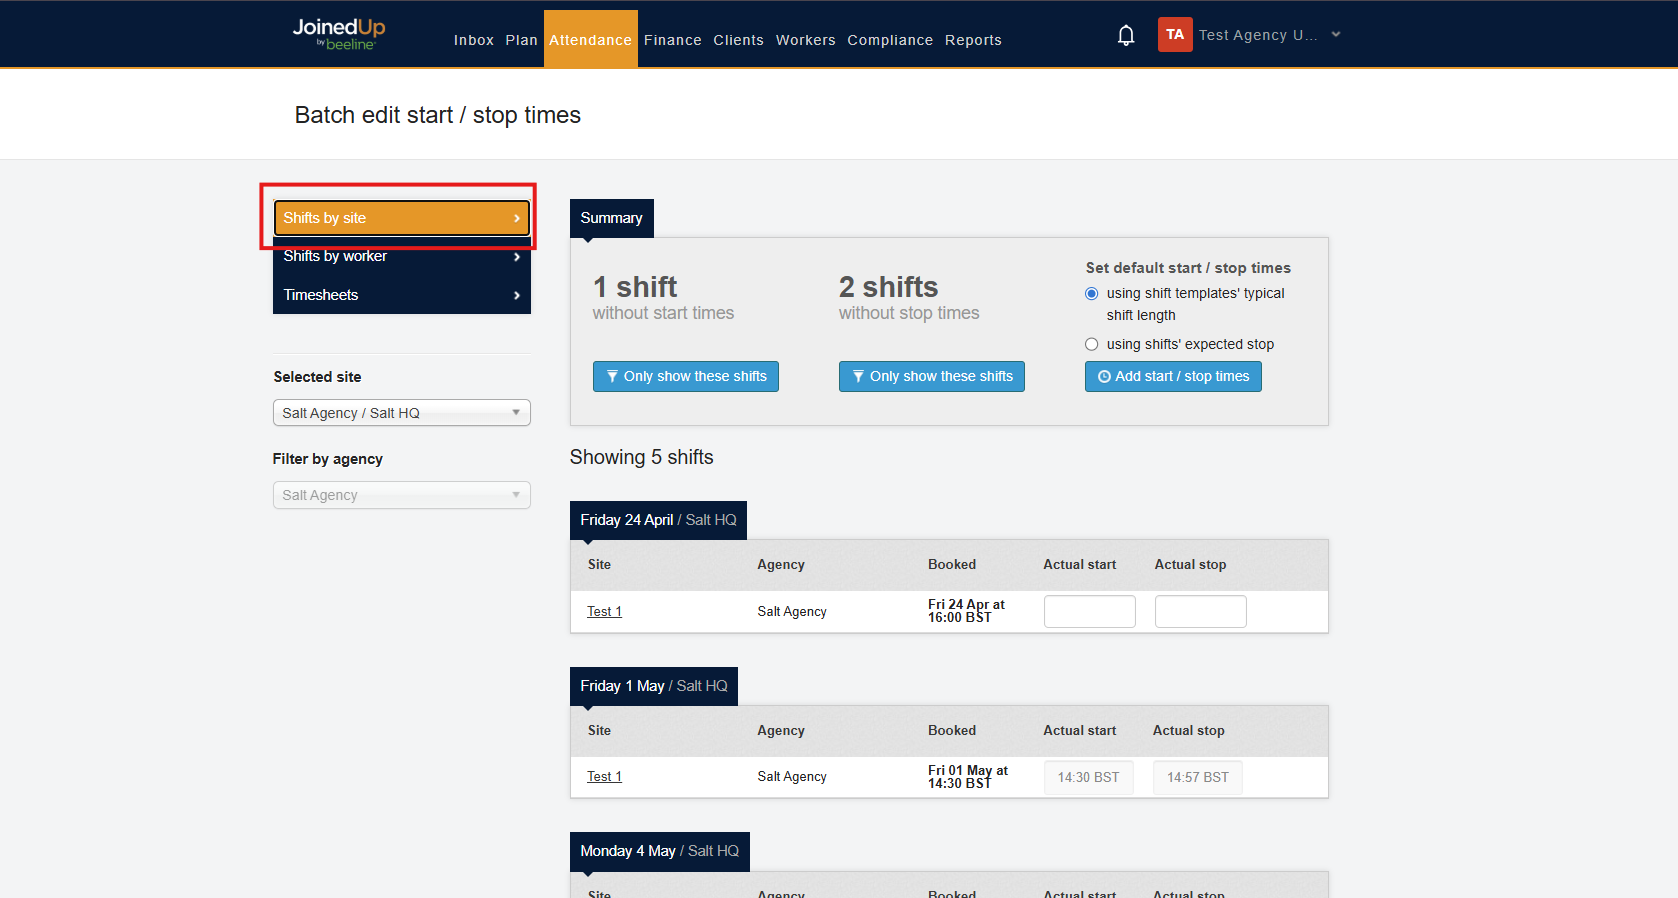Click the JoinedUp by beeline logo
This screenshot has height=898, width=1678.
(x=339, y=34)
